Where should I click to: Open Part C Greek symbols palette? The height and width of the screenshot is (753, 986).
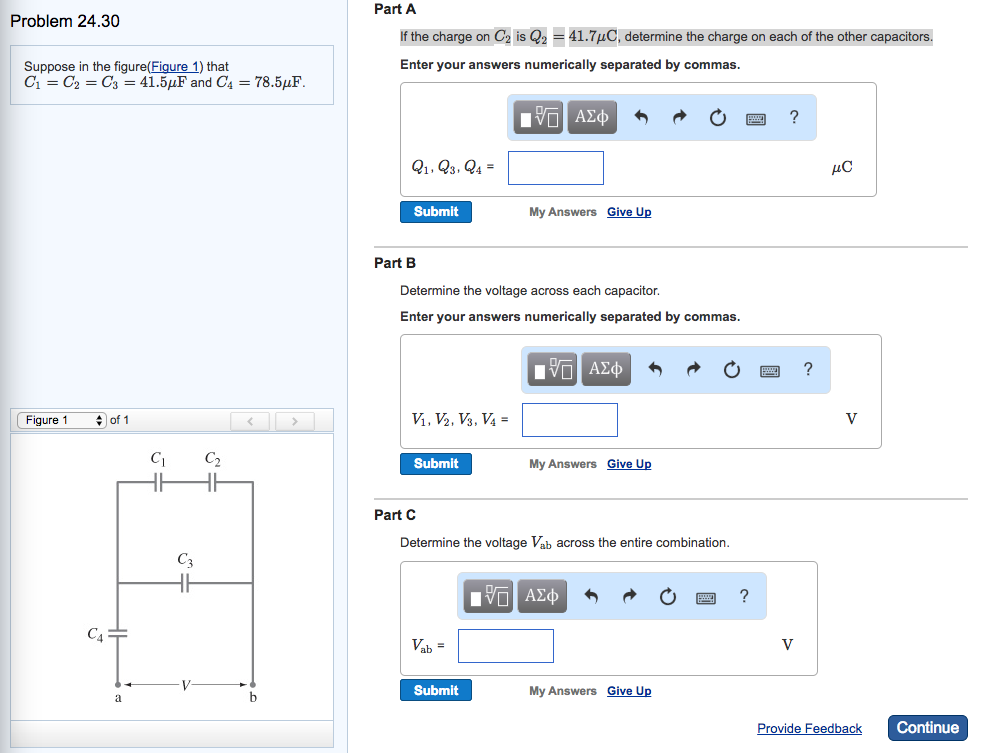(541, 596)
